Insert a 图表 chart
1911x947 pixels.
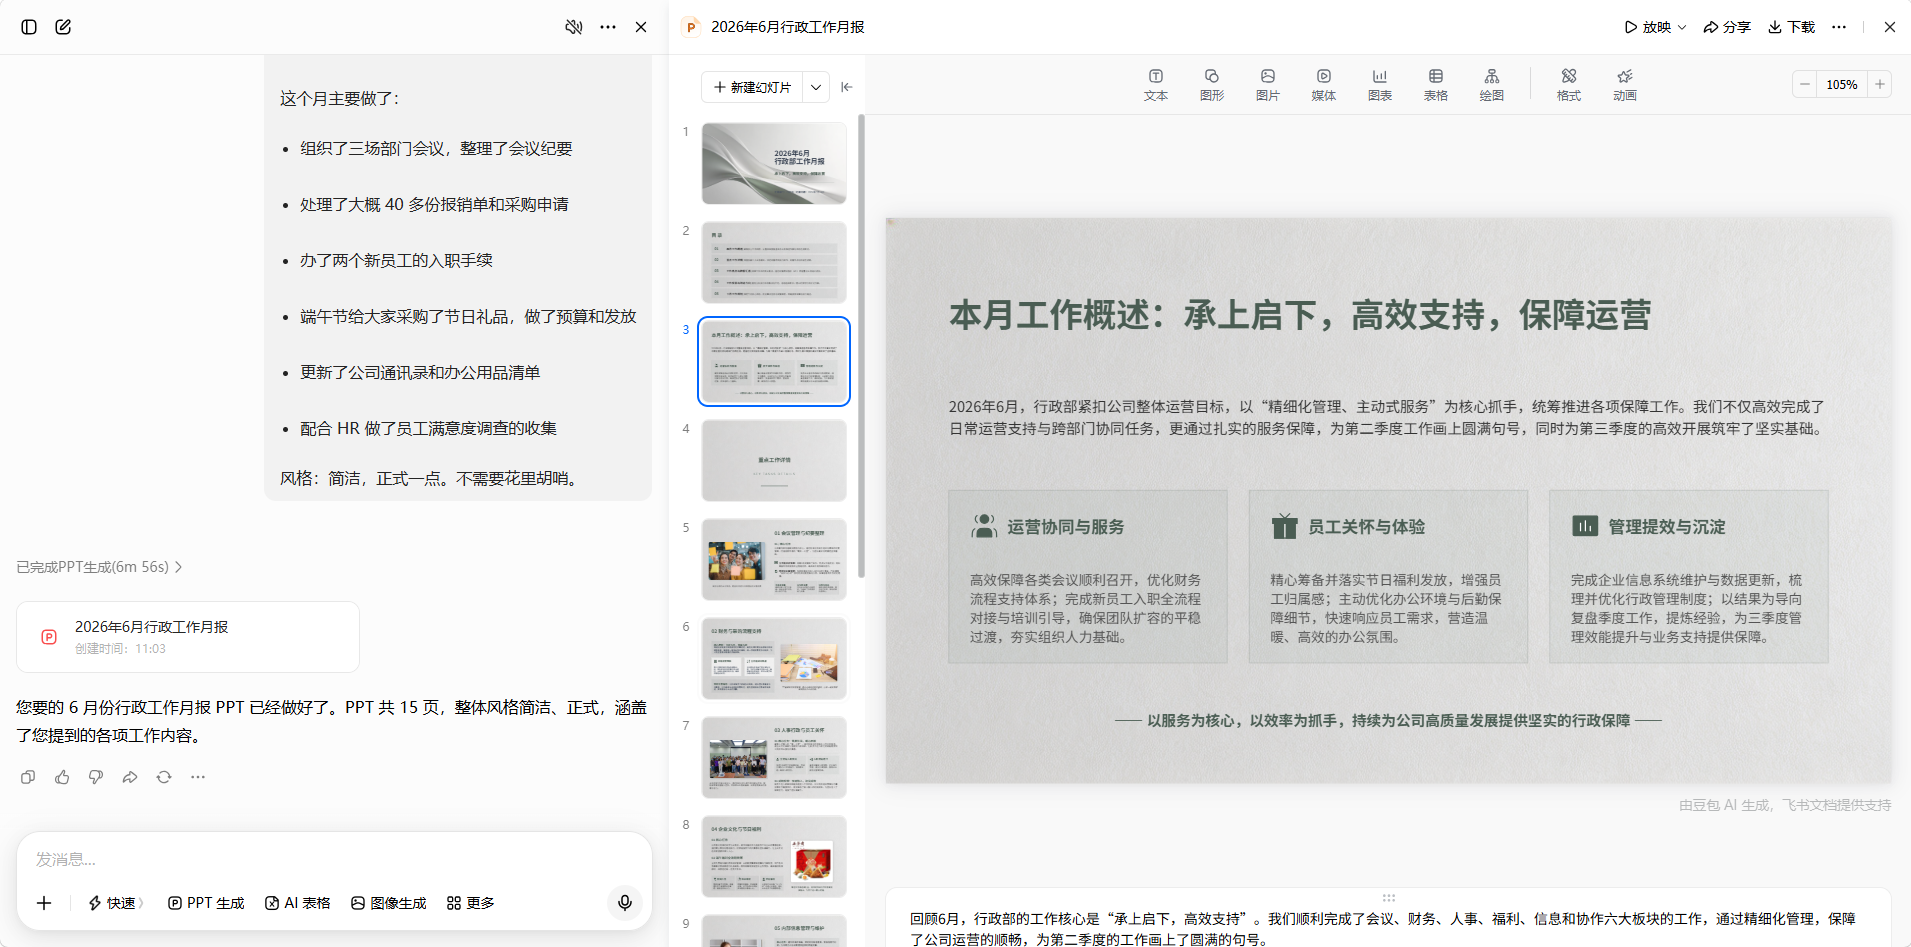point(1380,85)
